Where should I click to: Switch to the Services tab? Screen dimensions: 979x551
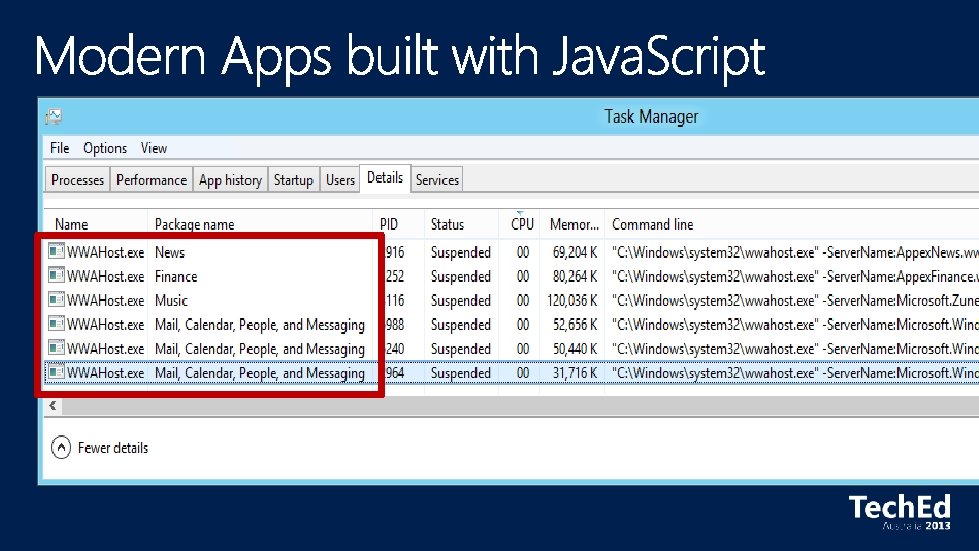[x=437, y=180]
